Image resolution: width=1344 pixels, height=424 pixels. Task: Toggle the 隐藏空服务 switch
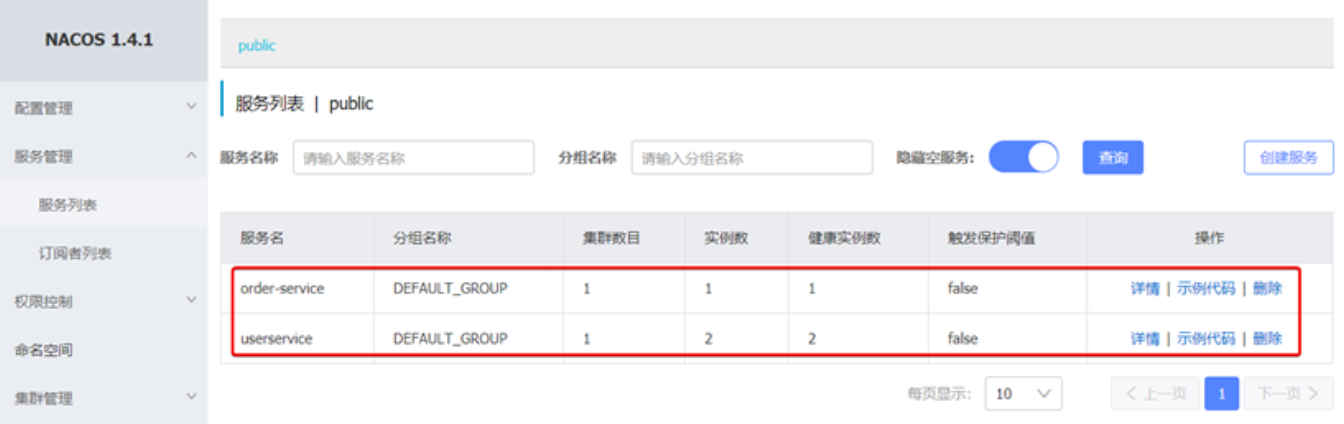pyautogui.click(x=1023, y=158)
